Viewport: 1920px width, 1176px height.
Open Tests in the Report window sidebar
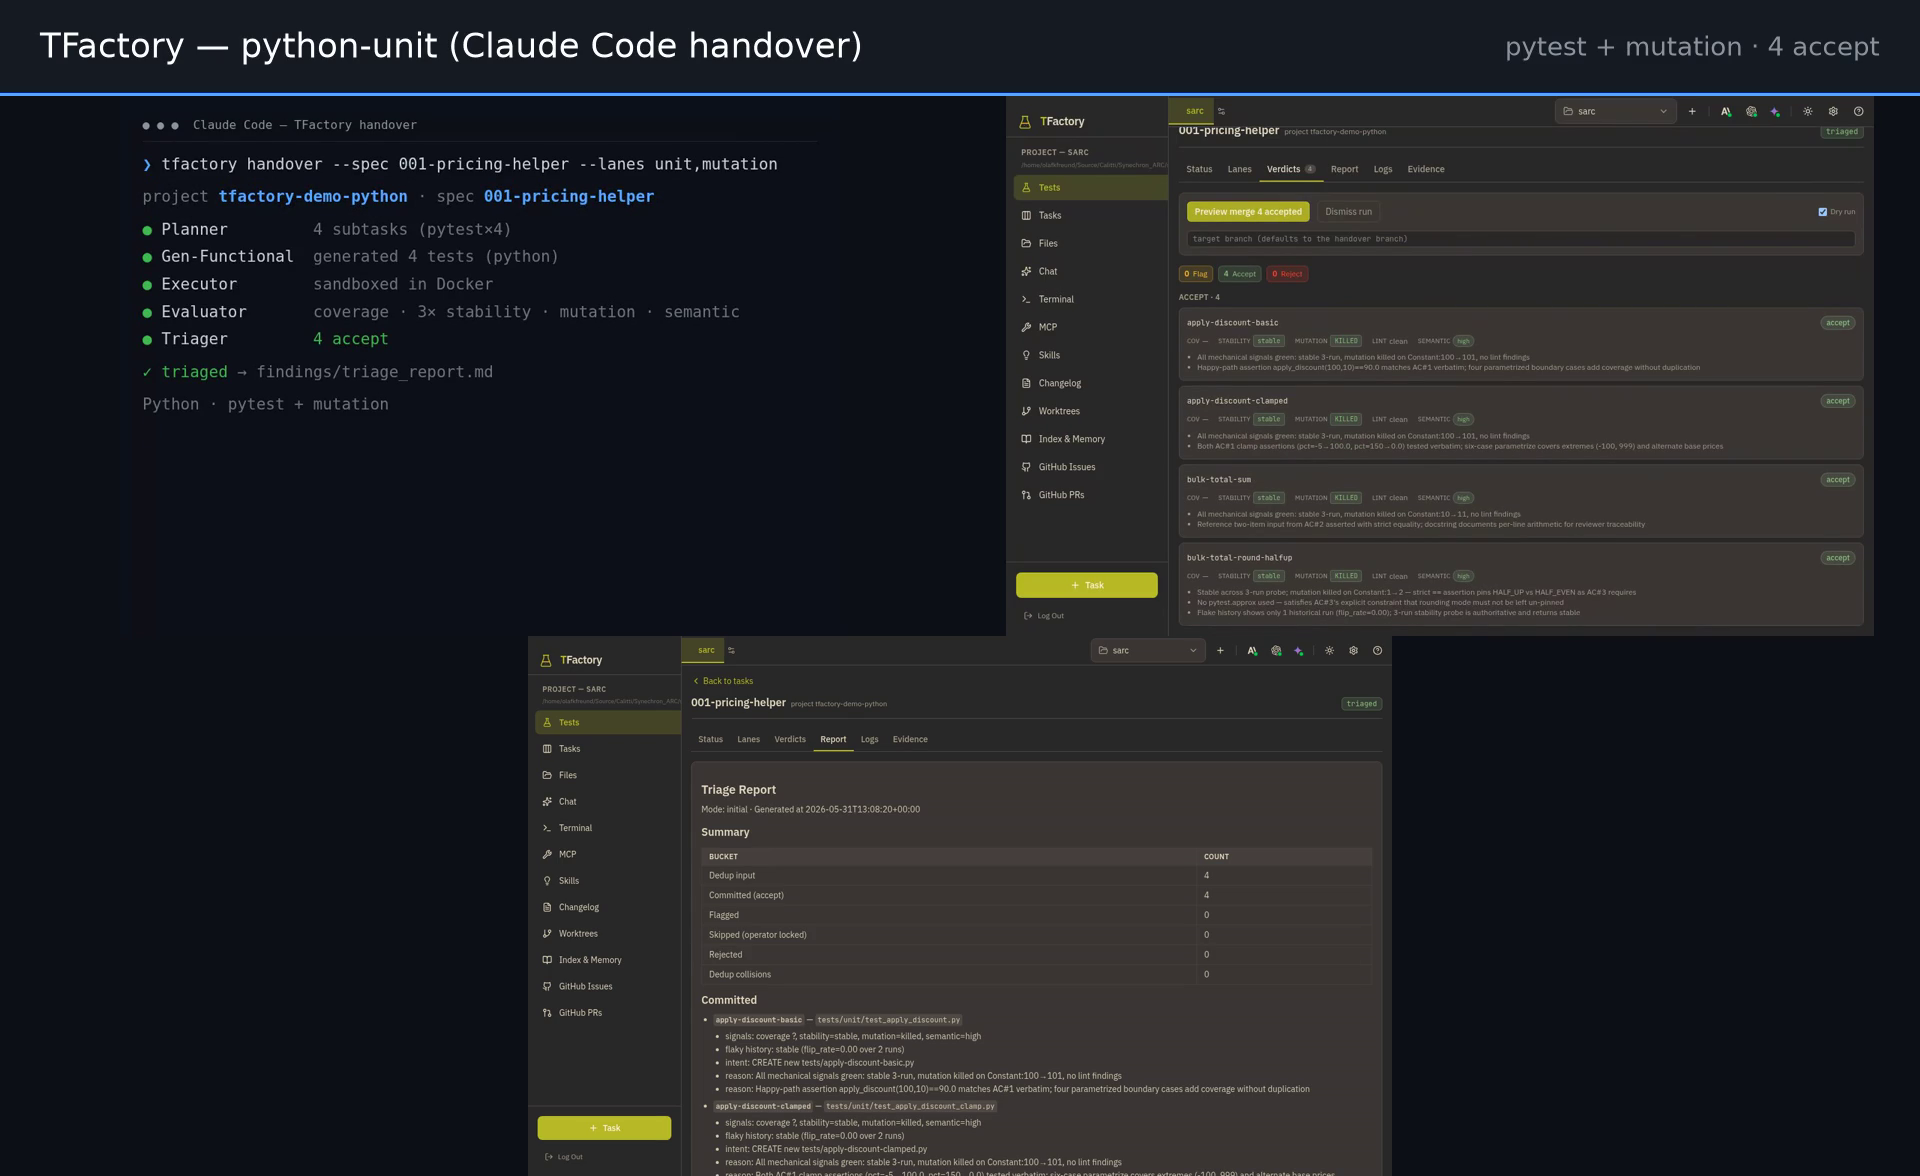(x=608, y=722)
